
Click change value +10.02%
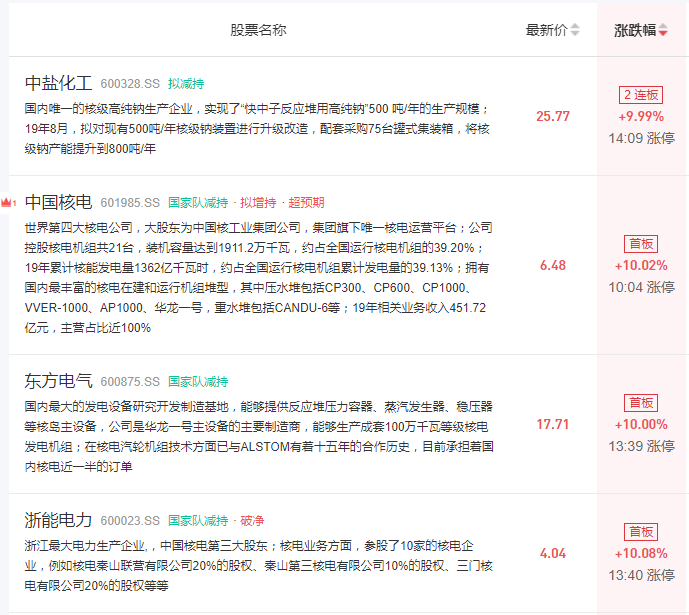(641, 265)
